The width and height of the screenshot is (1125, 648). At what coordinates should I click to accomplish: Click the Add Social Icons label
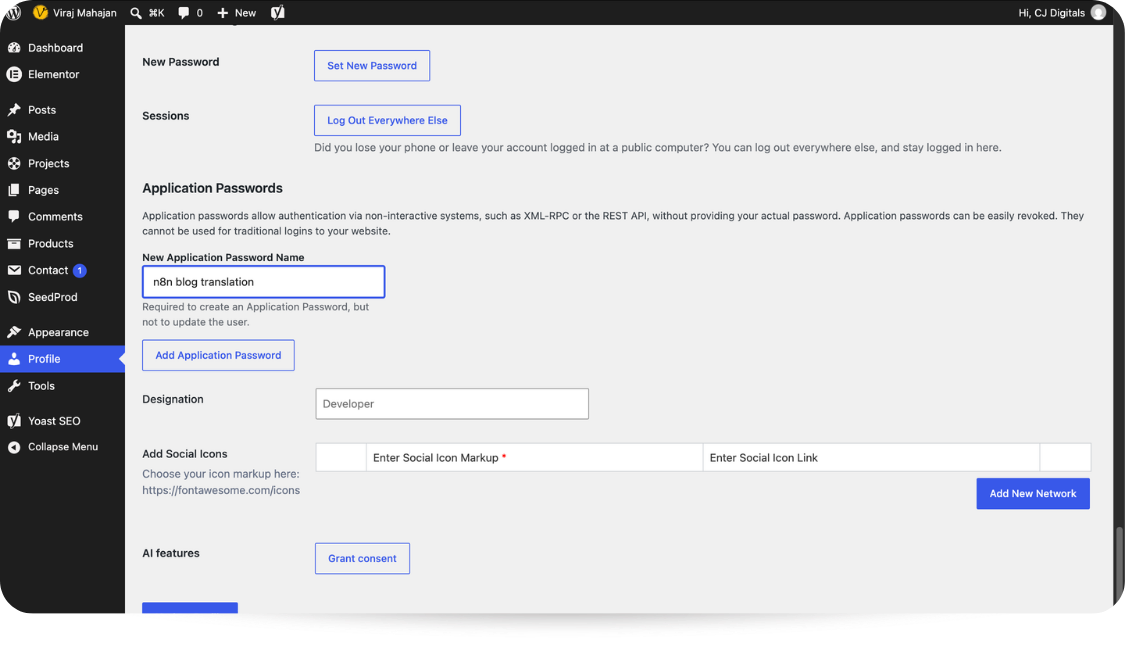tap(184, 454)
